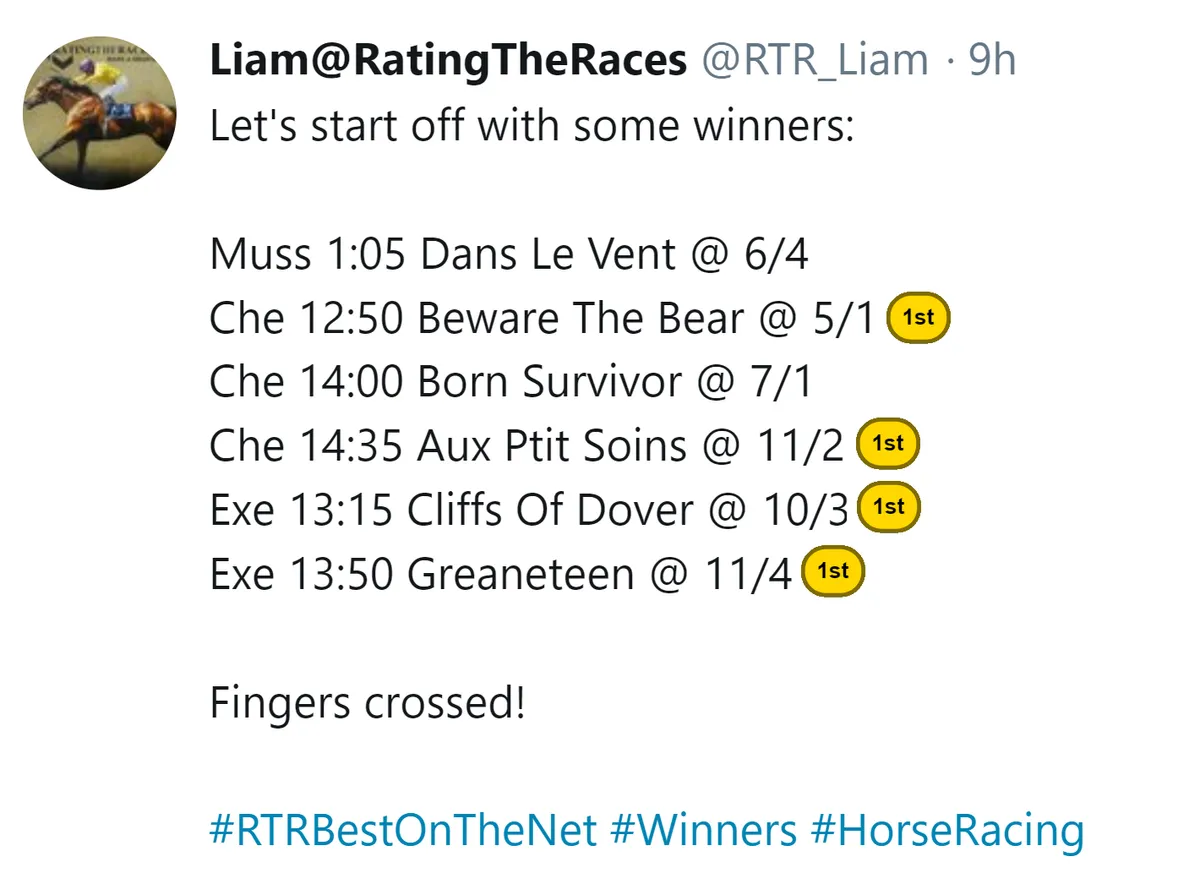This screenshot has height=879, width=1200.
Task: Click the Che 14:35 Aux Ptit Soins text
Action: click(448, 446)
